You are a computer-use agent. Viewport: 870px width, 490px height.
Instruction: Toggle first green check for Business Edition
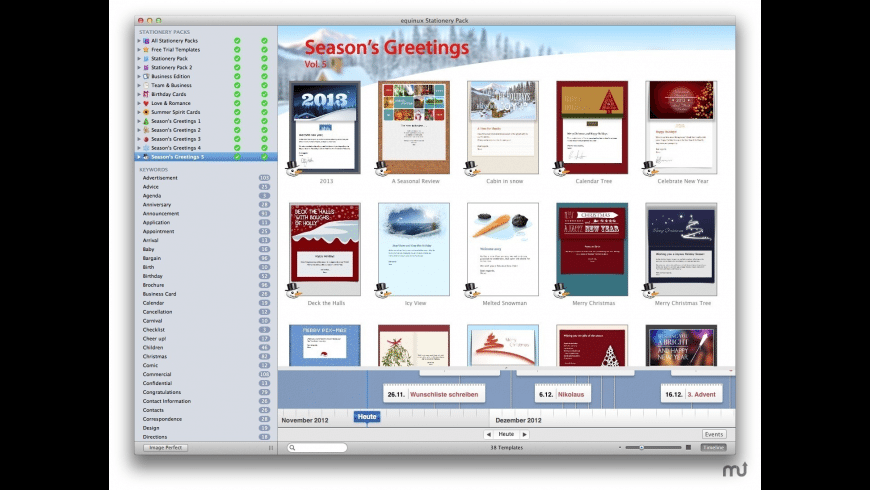[x=237, y=76]
